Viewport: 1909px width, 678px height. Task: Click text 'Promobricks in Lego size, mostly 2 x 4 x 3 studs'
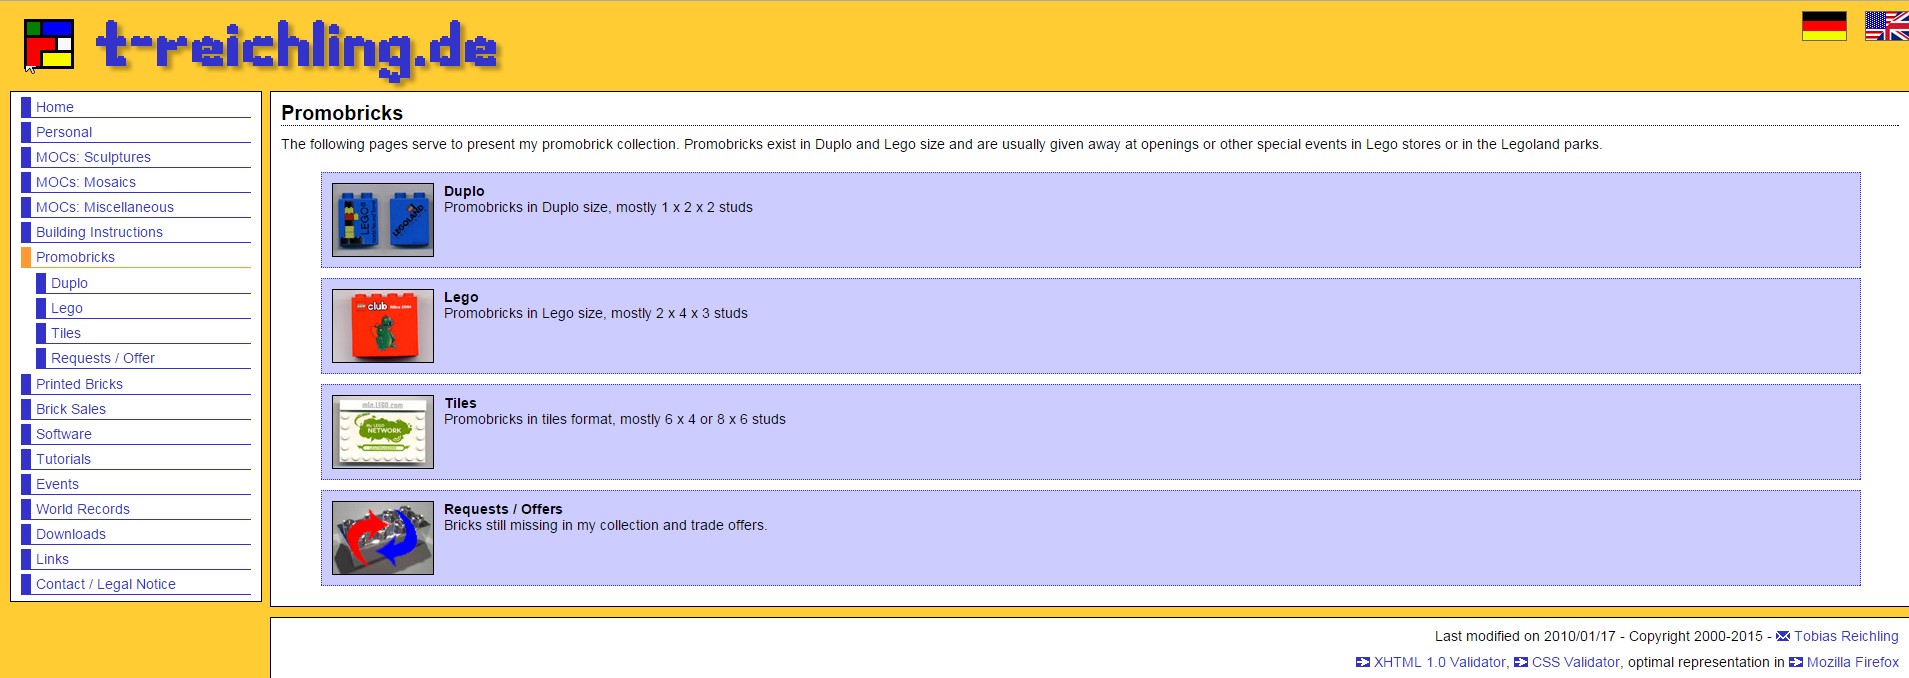(x=596, y=313)
